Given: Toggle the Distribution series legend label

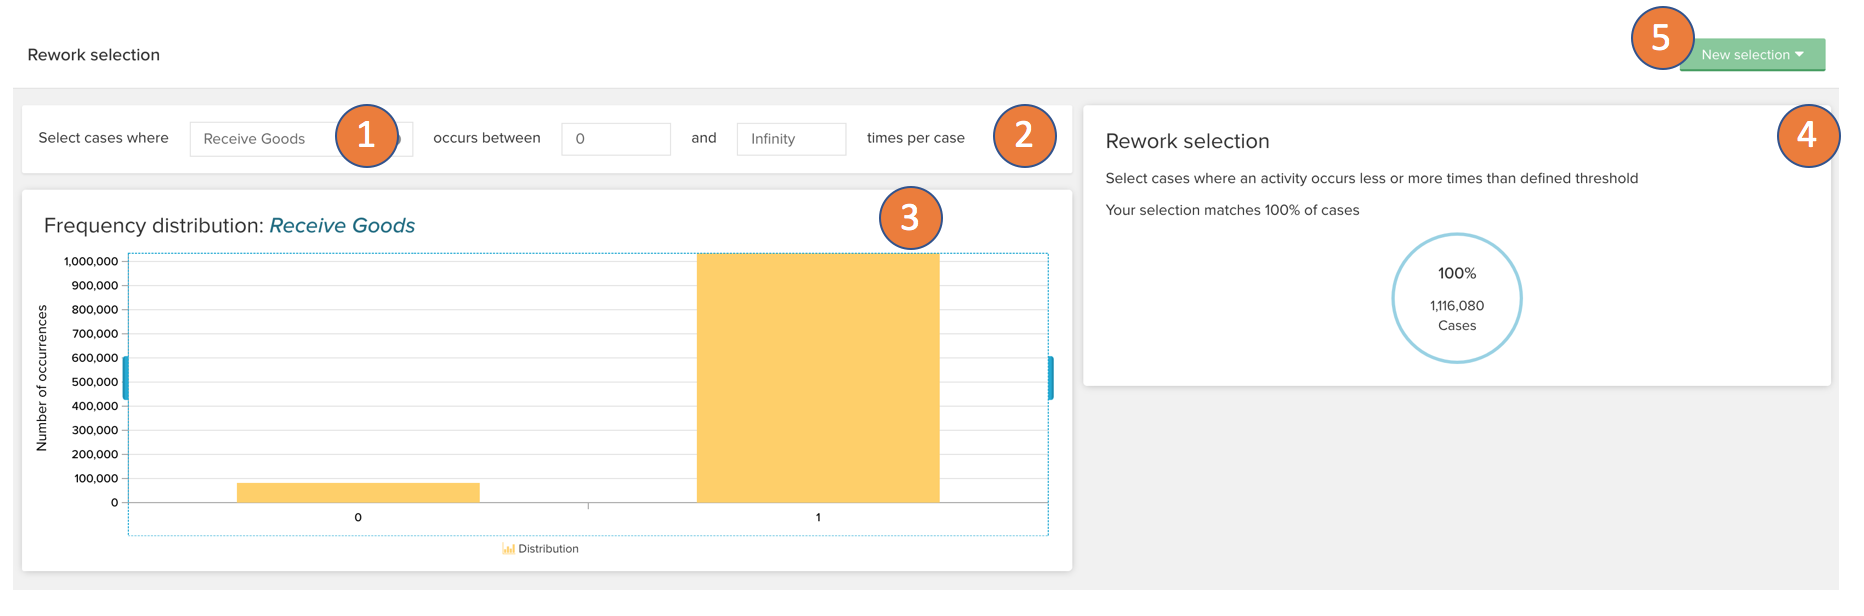Looking at the screenshot, I should click(548, 549).
